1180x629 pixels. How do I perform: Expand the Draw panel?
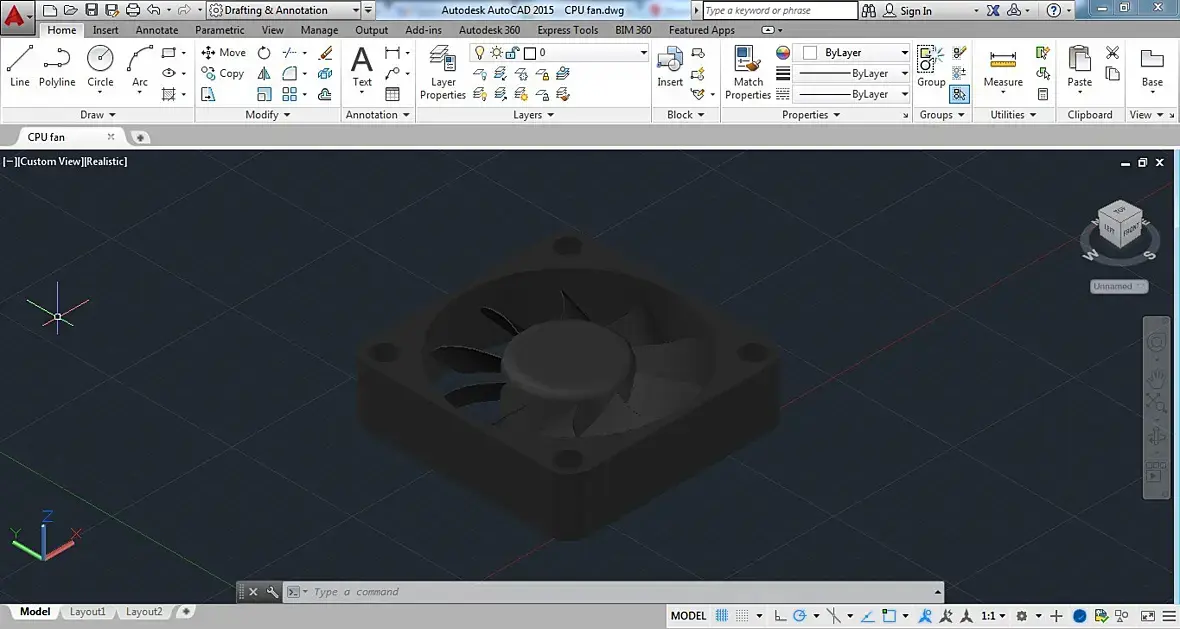pos(98,114)
